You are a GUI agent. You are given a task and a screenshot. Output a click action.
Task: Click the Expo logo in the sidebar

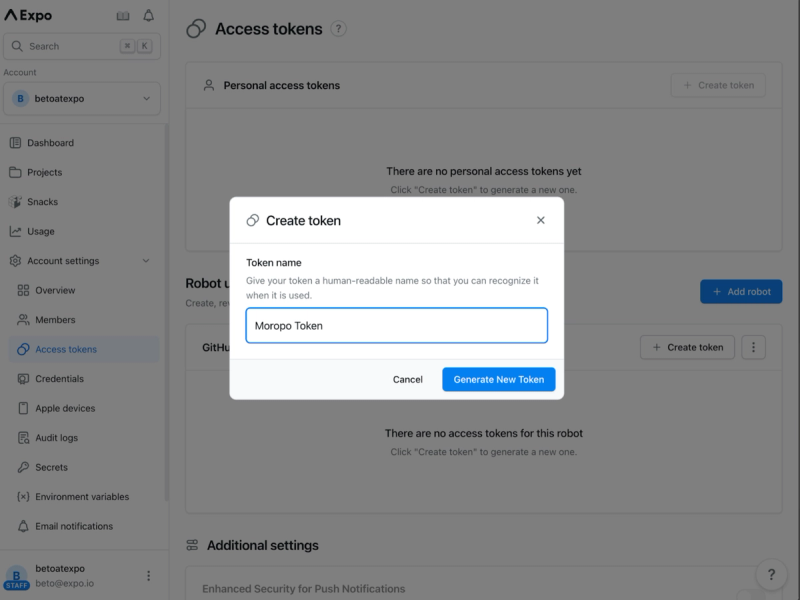point(30,15)
